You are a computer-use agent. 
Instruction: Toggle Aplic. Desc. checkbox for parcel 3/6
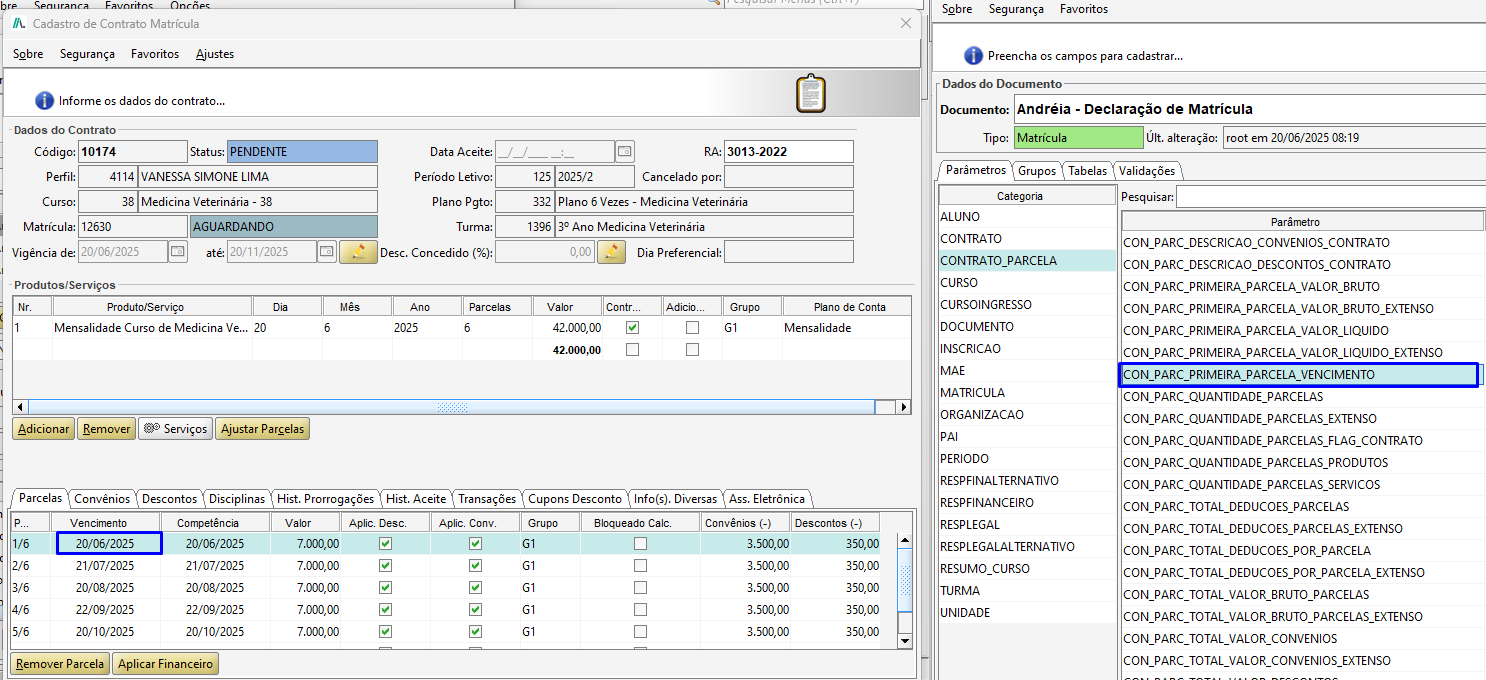point(385,588)
